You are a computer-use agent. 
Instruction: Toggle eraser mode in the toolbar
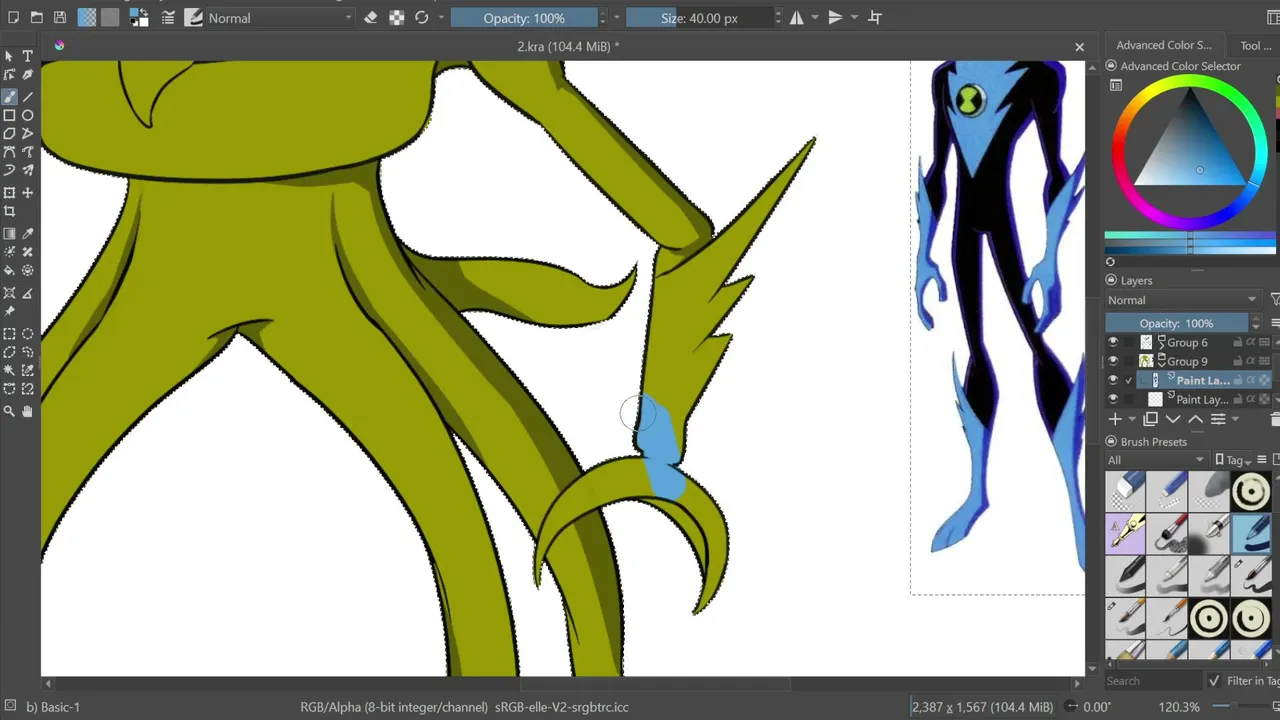pos(371,18)
